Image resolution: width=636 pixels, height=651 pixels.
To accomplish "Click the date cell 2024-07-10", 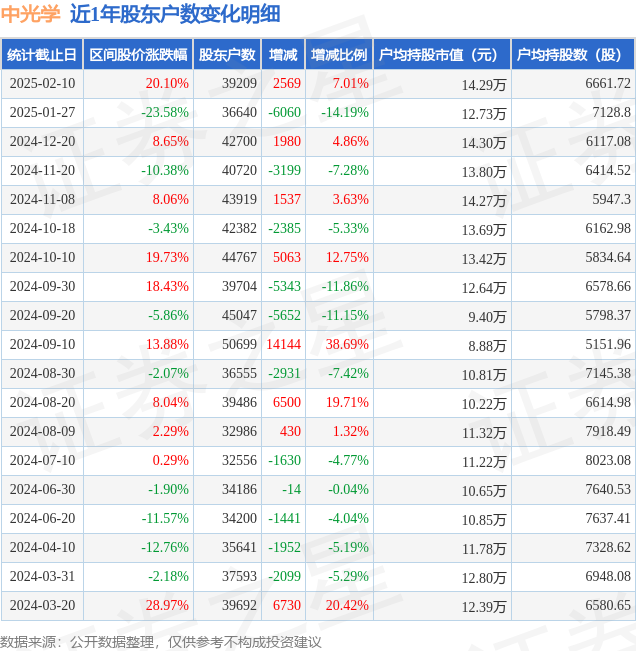I will (x=42, y=460).
